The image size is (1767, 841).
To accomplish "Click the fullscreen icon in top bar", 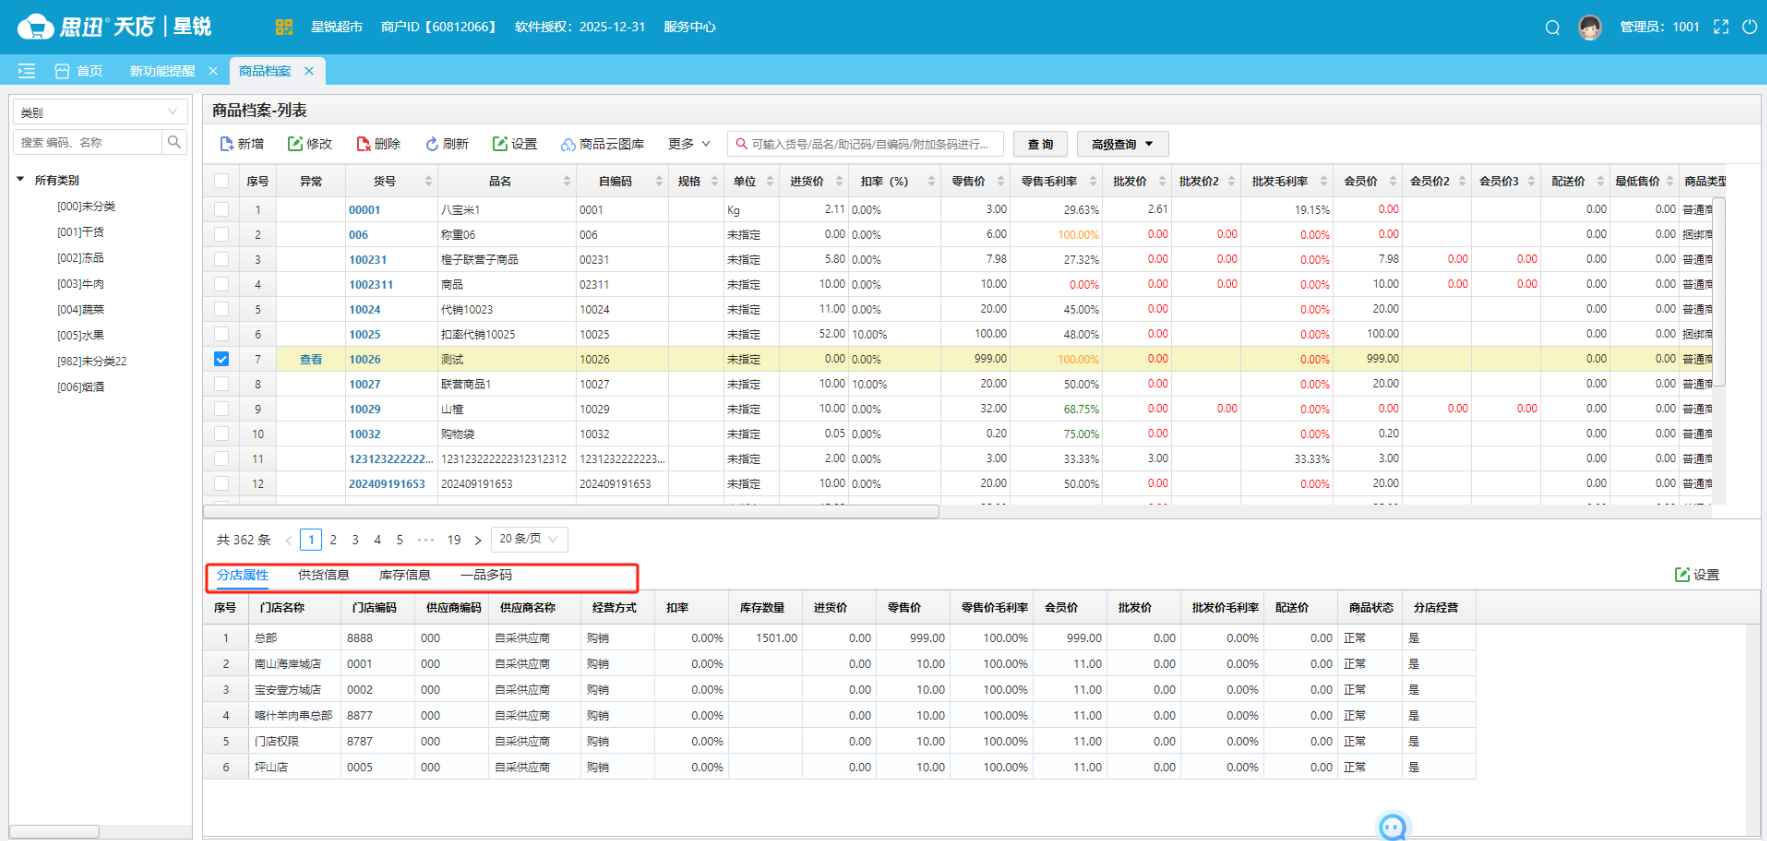I will point(1721,27).
